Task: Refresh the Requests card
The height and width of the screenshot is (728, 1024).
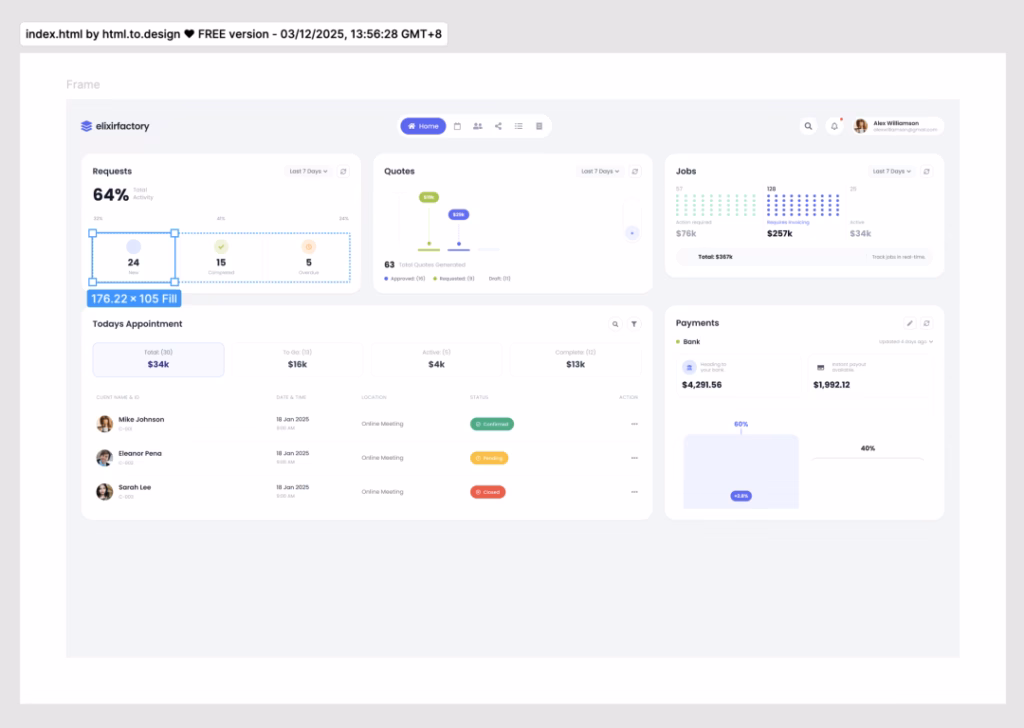Action: tap(343, 171)
